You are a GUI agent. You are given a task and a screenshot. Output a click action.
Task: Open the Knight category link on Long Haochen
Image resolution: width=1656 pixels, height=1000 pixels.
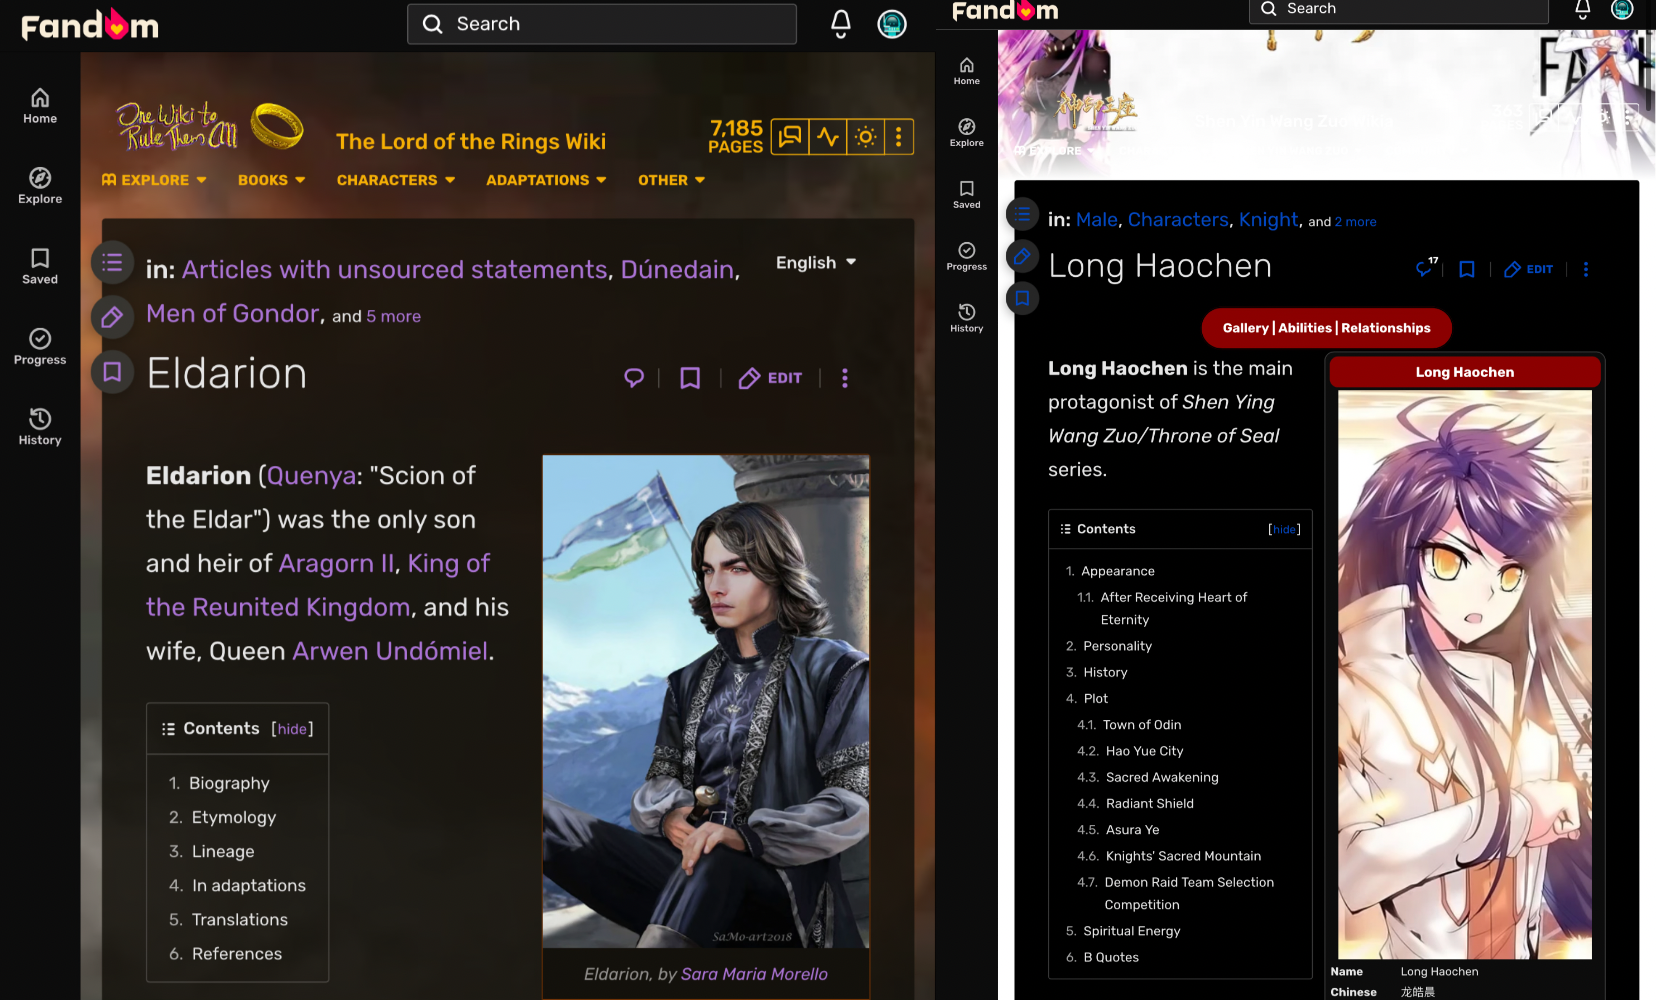[1269, 220]
